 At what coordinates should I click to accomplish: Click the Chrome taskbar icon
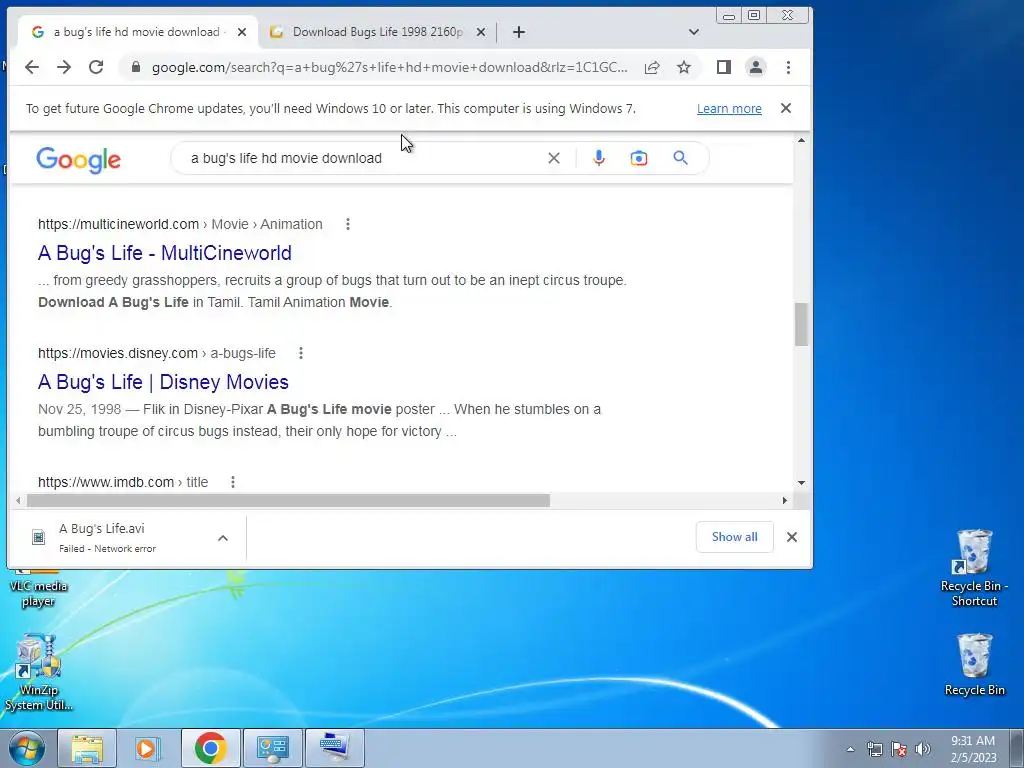(x=210, y=748)
